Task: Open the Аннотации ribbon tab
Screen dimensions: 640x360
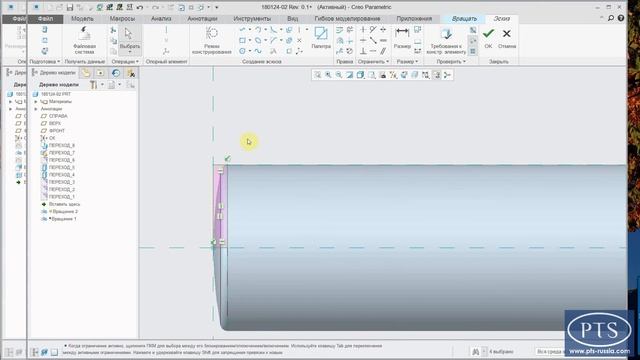Action: [202, 19]
